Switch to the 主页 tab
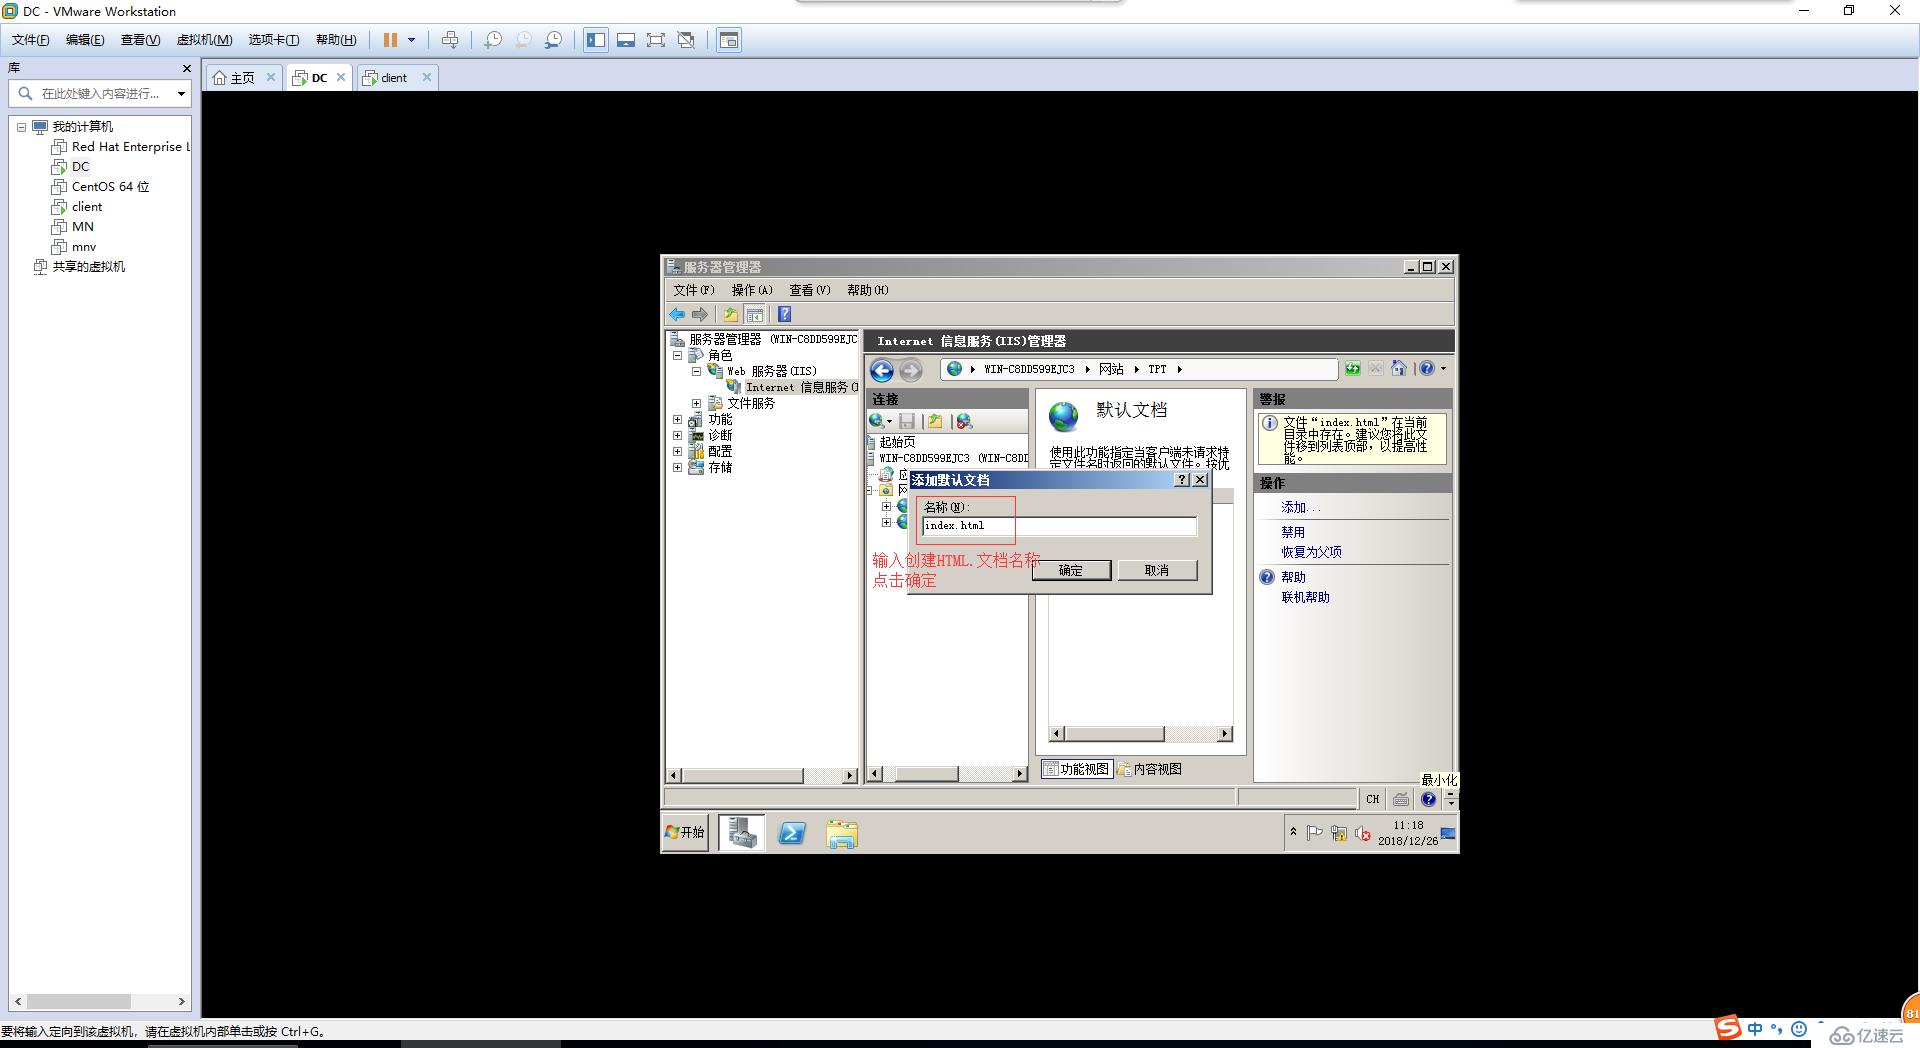Screen dimensions: 1920x1048 pyautogui.click(x=234, y=77)
